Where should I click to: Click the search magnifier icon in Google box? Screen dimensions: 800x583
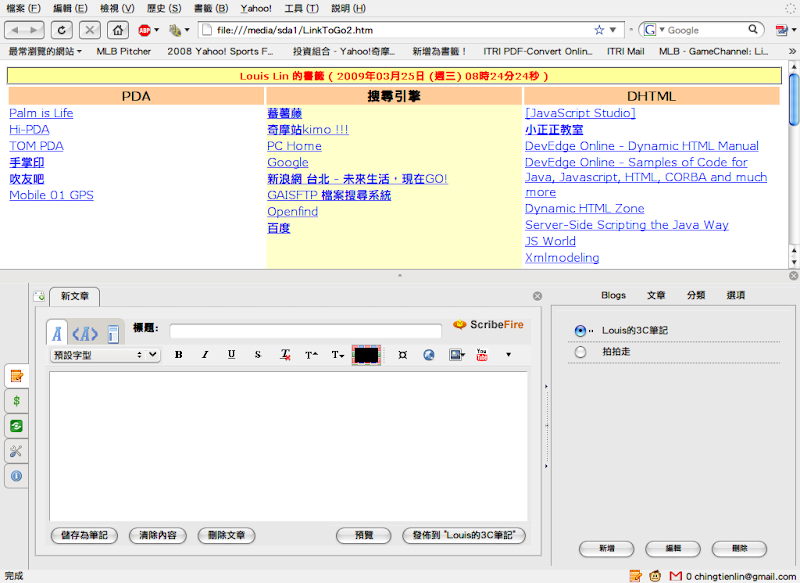click(753, 30)
